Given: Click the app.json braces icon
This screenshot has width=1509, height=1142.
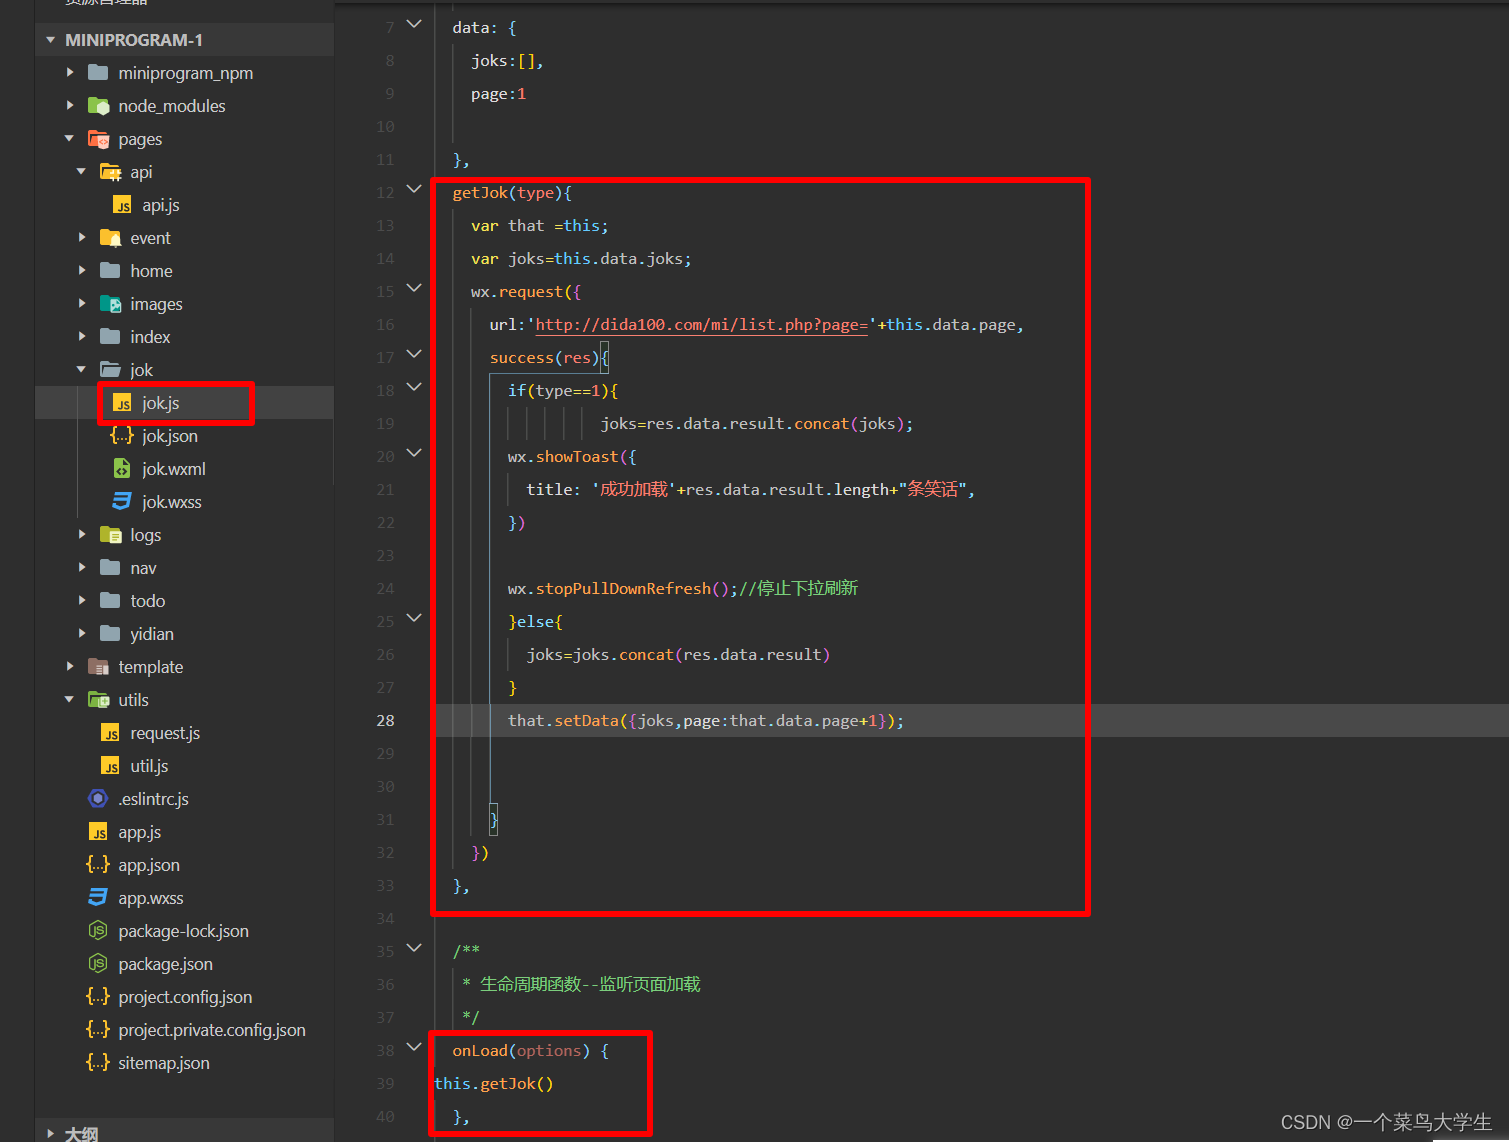Looking at the screenshot, I should point(98,865).
